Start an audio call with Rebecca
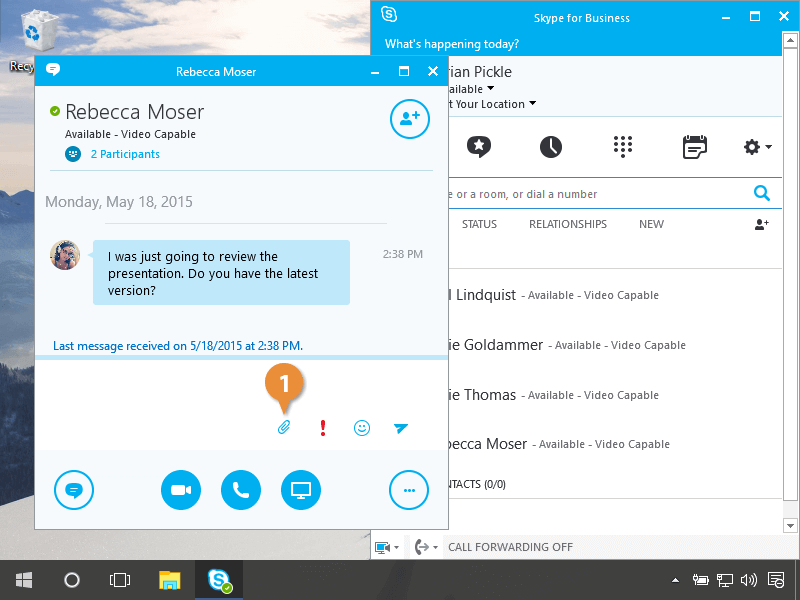This screenshot has height=600, width=800. tap(241, 490)
